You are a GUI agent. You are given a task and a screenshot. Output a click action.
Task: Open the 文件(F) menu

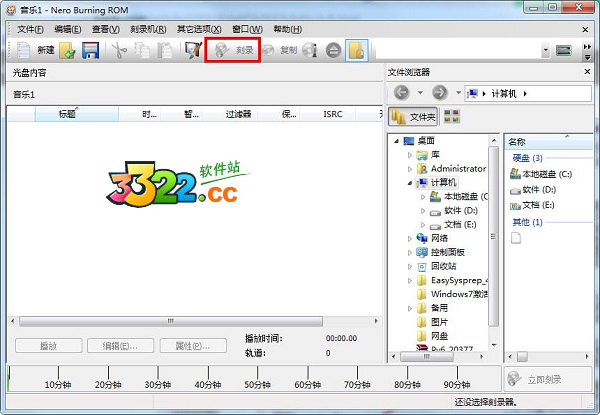pos(30,29)
